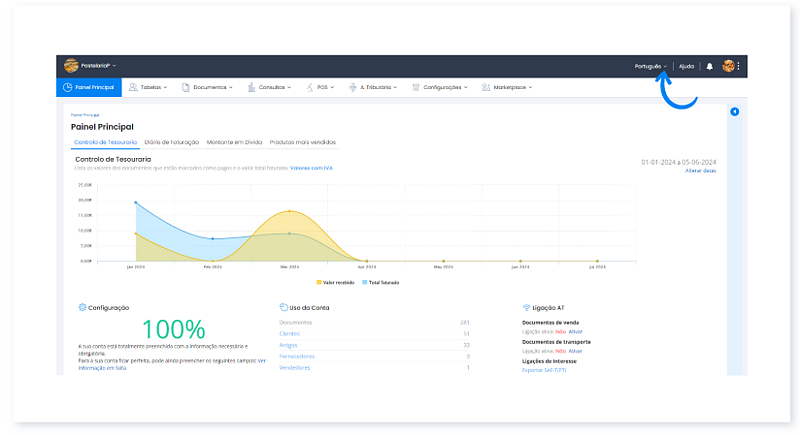
Task: Click the Configuração gear icon
Action: pos(82,307)
